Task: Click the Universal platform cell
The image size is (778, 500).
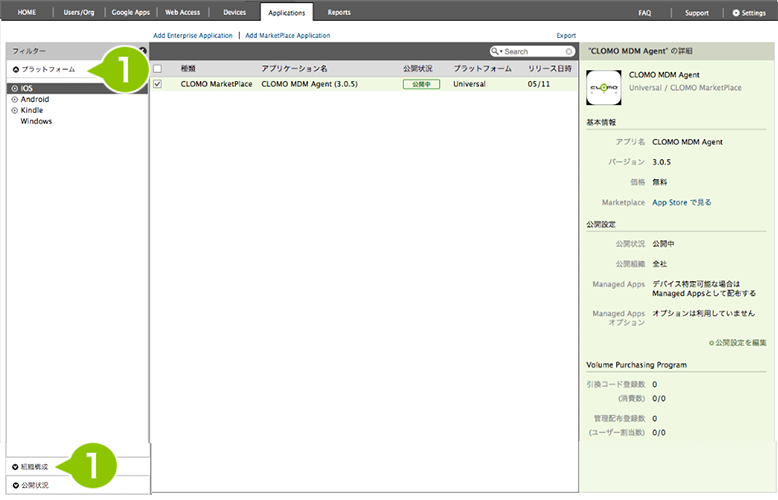Action: (x=469, y=84)
